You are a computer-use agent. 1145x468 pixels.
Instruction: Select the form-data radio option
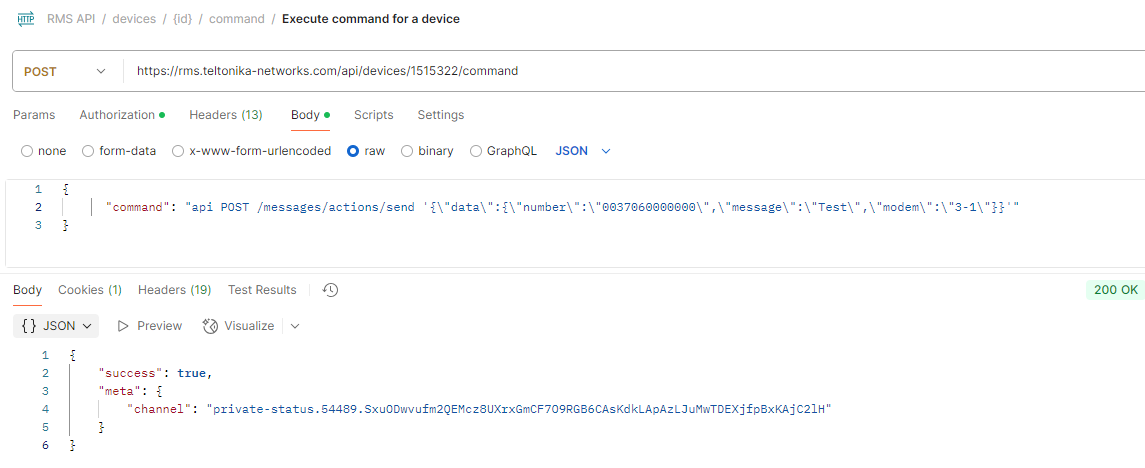point(88,151)
